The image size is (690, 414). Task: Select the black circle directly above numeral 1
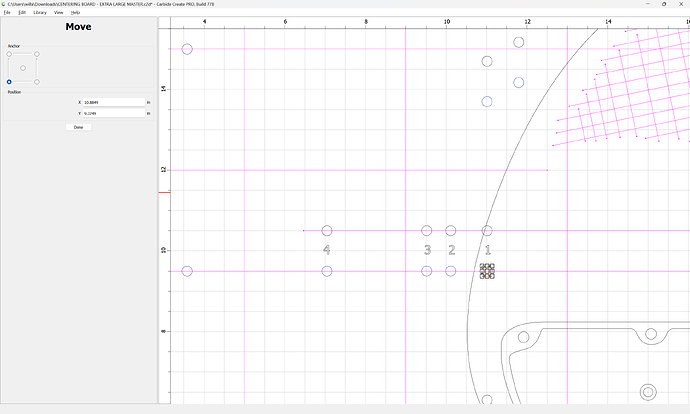[x=487, y=231]
